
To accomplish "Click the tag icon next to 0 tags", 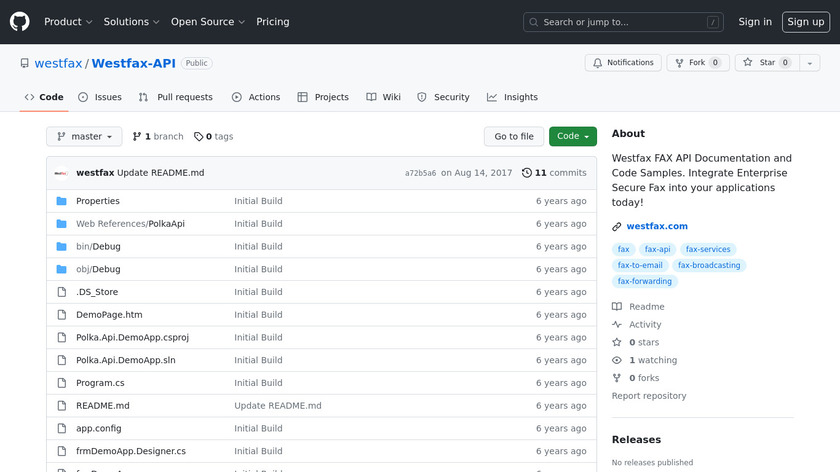I will tap(198, 137).
